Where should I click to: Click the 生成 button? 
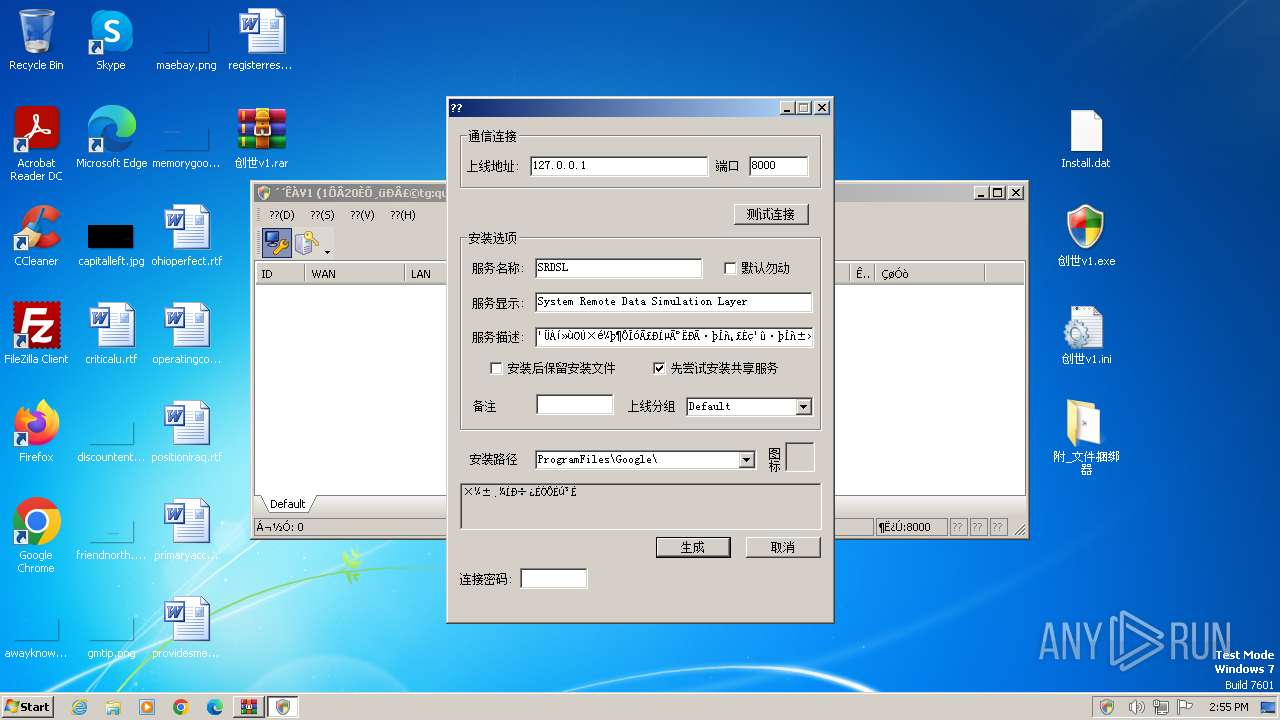693,547
